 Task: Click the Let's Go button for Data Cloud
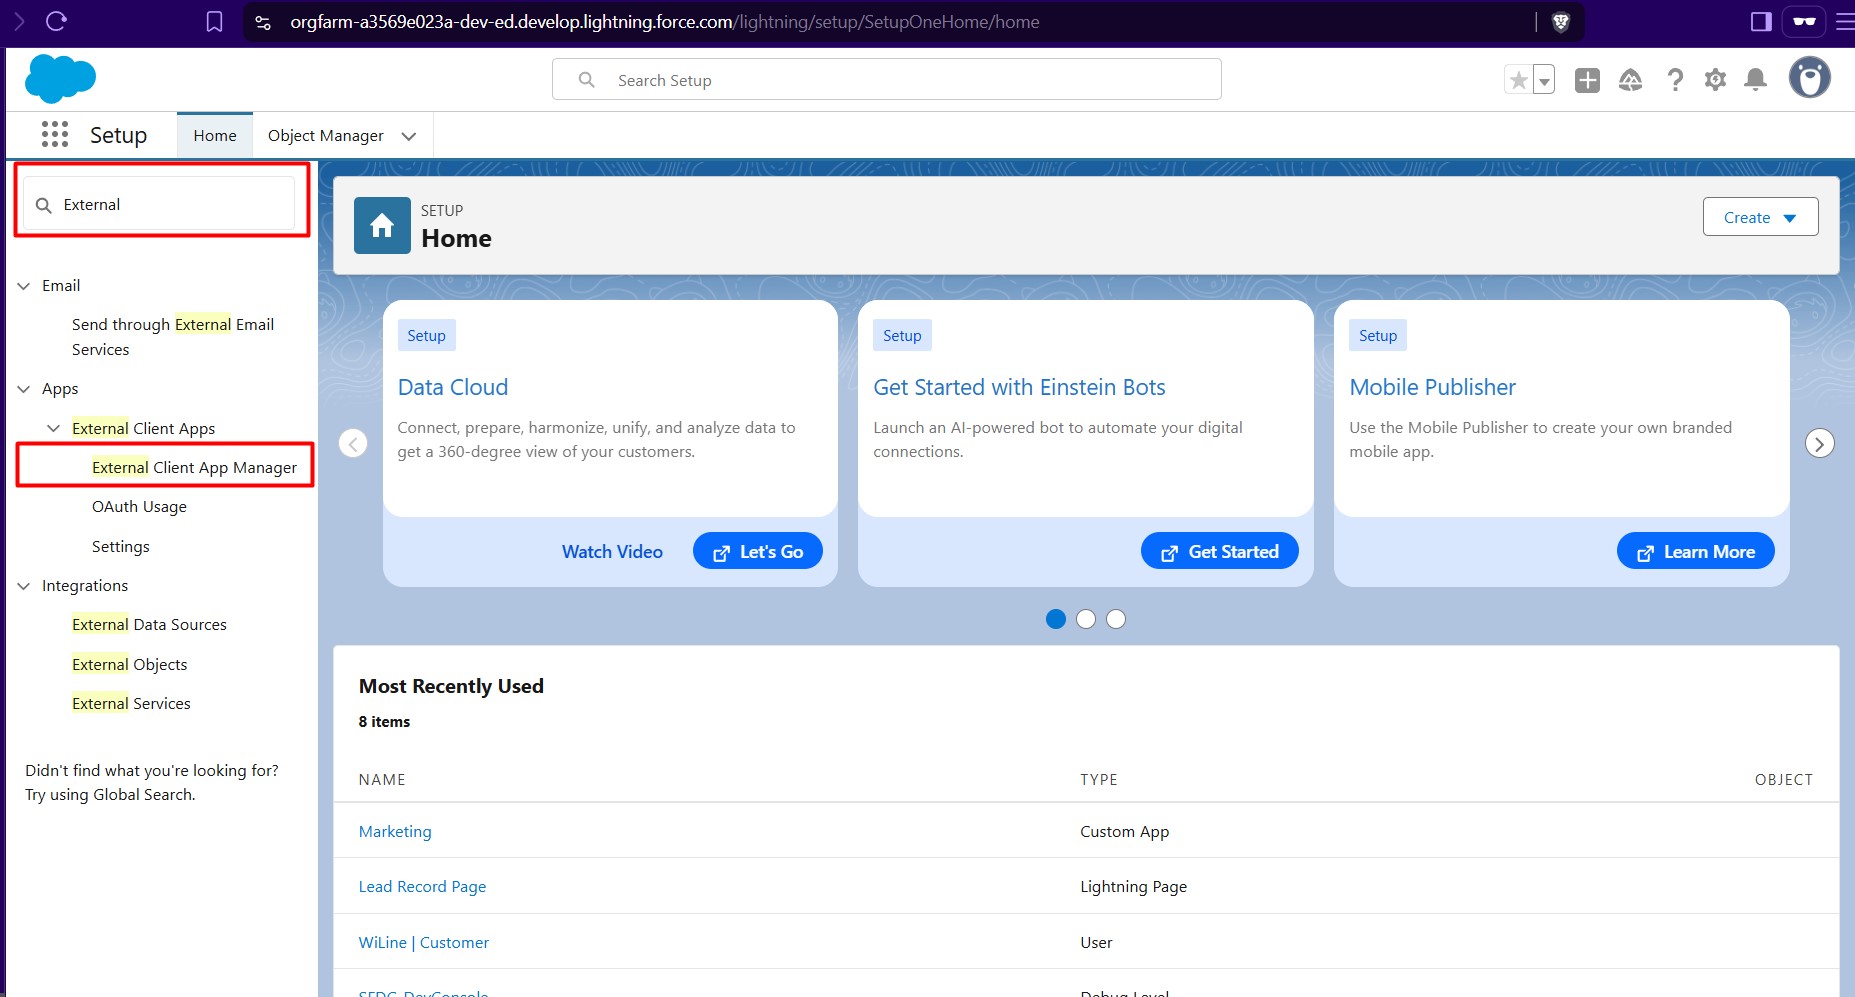coord(757,550)
